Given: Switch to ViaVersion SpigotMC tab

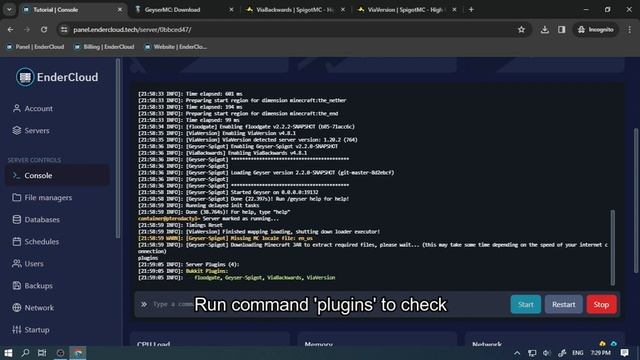Looking at the screenshot, I should point(406,9).
